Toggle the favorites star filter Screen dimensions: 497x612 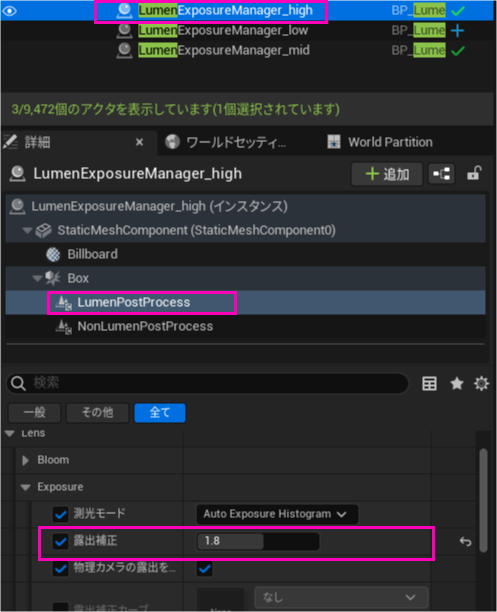coord(457,384)
